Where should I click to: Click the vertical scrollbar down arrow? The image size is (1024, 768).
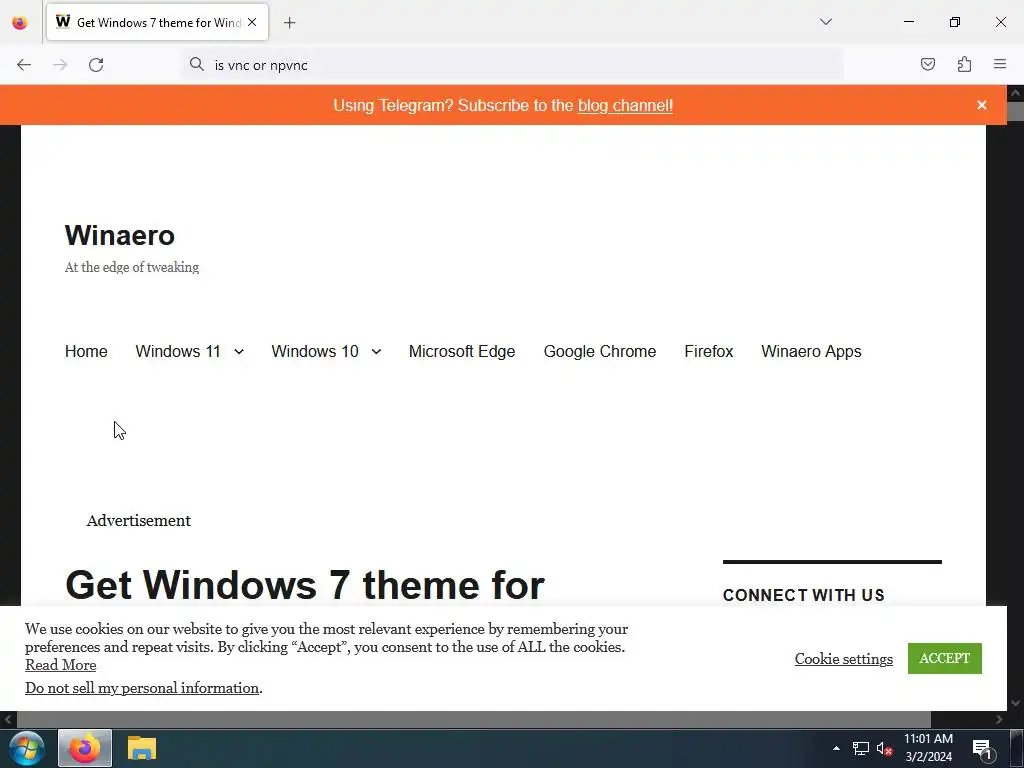pos(1015,703)
